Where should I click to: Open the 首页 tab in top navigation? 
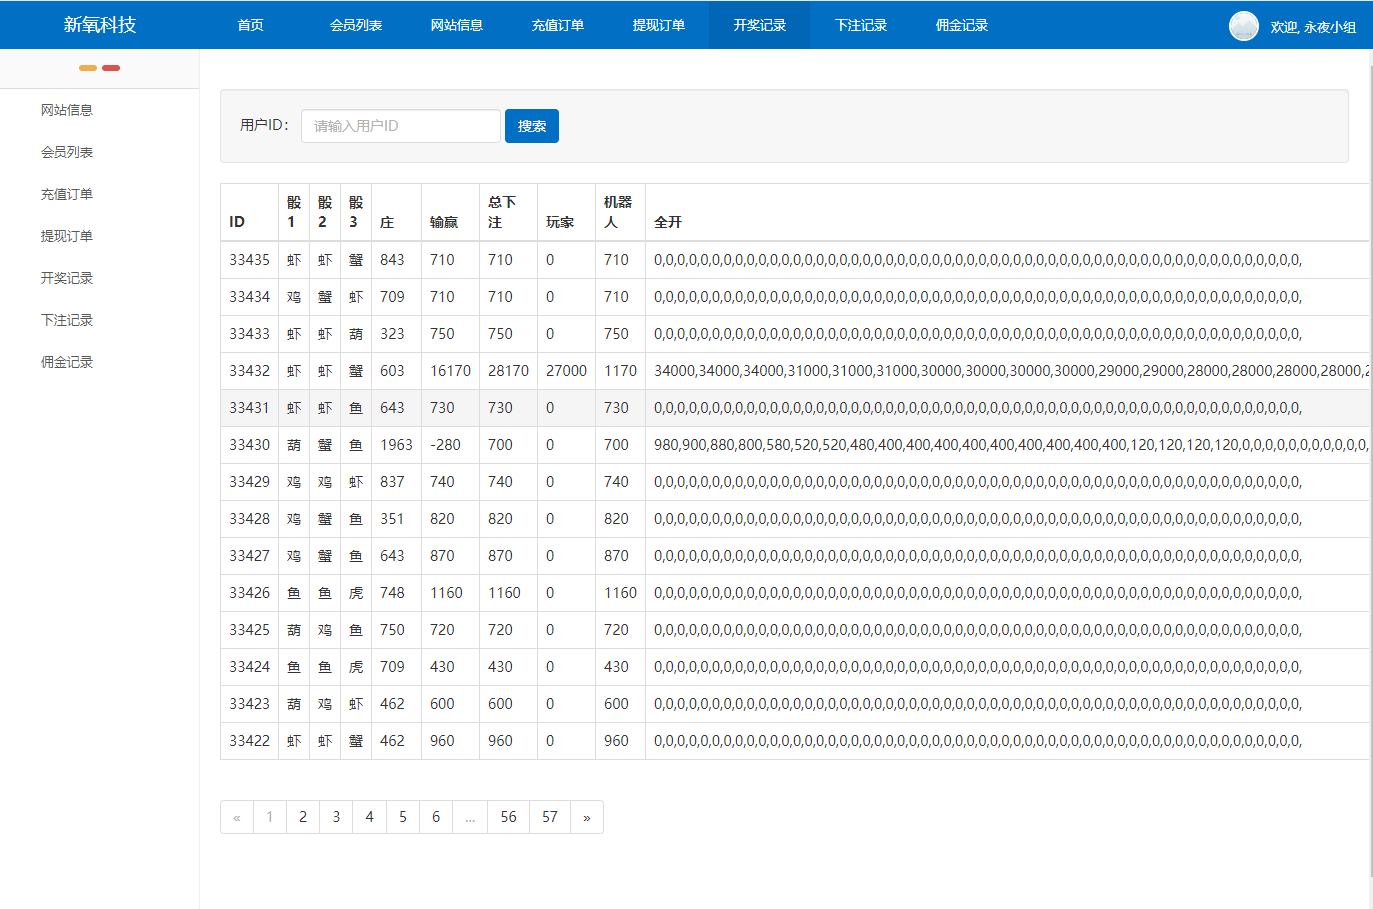(250, 25)
